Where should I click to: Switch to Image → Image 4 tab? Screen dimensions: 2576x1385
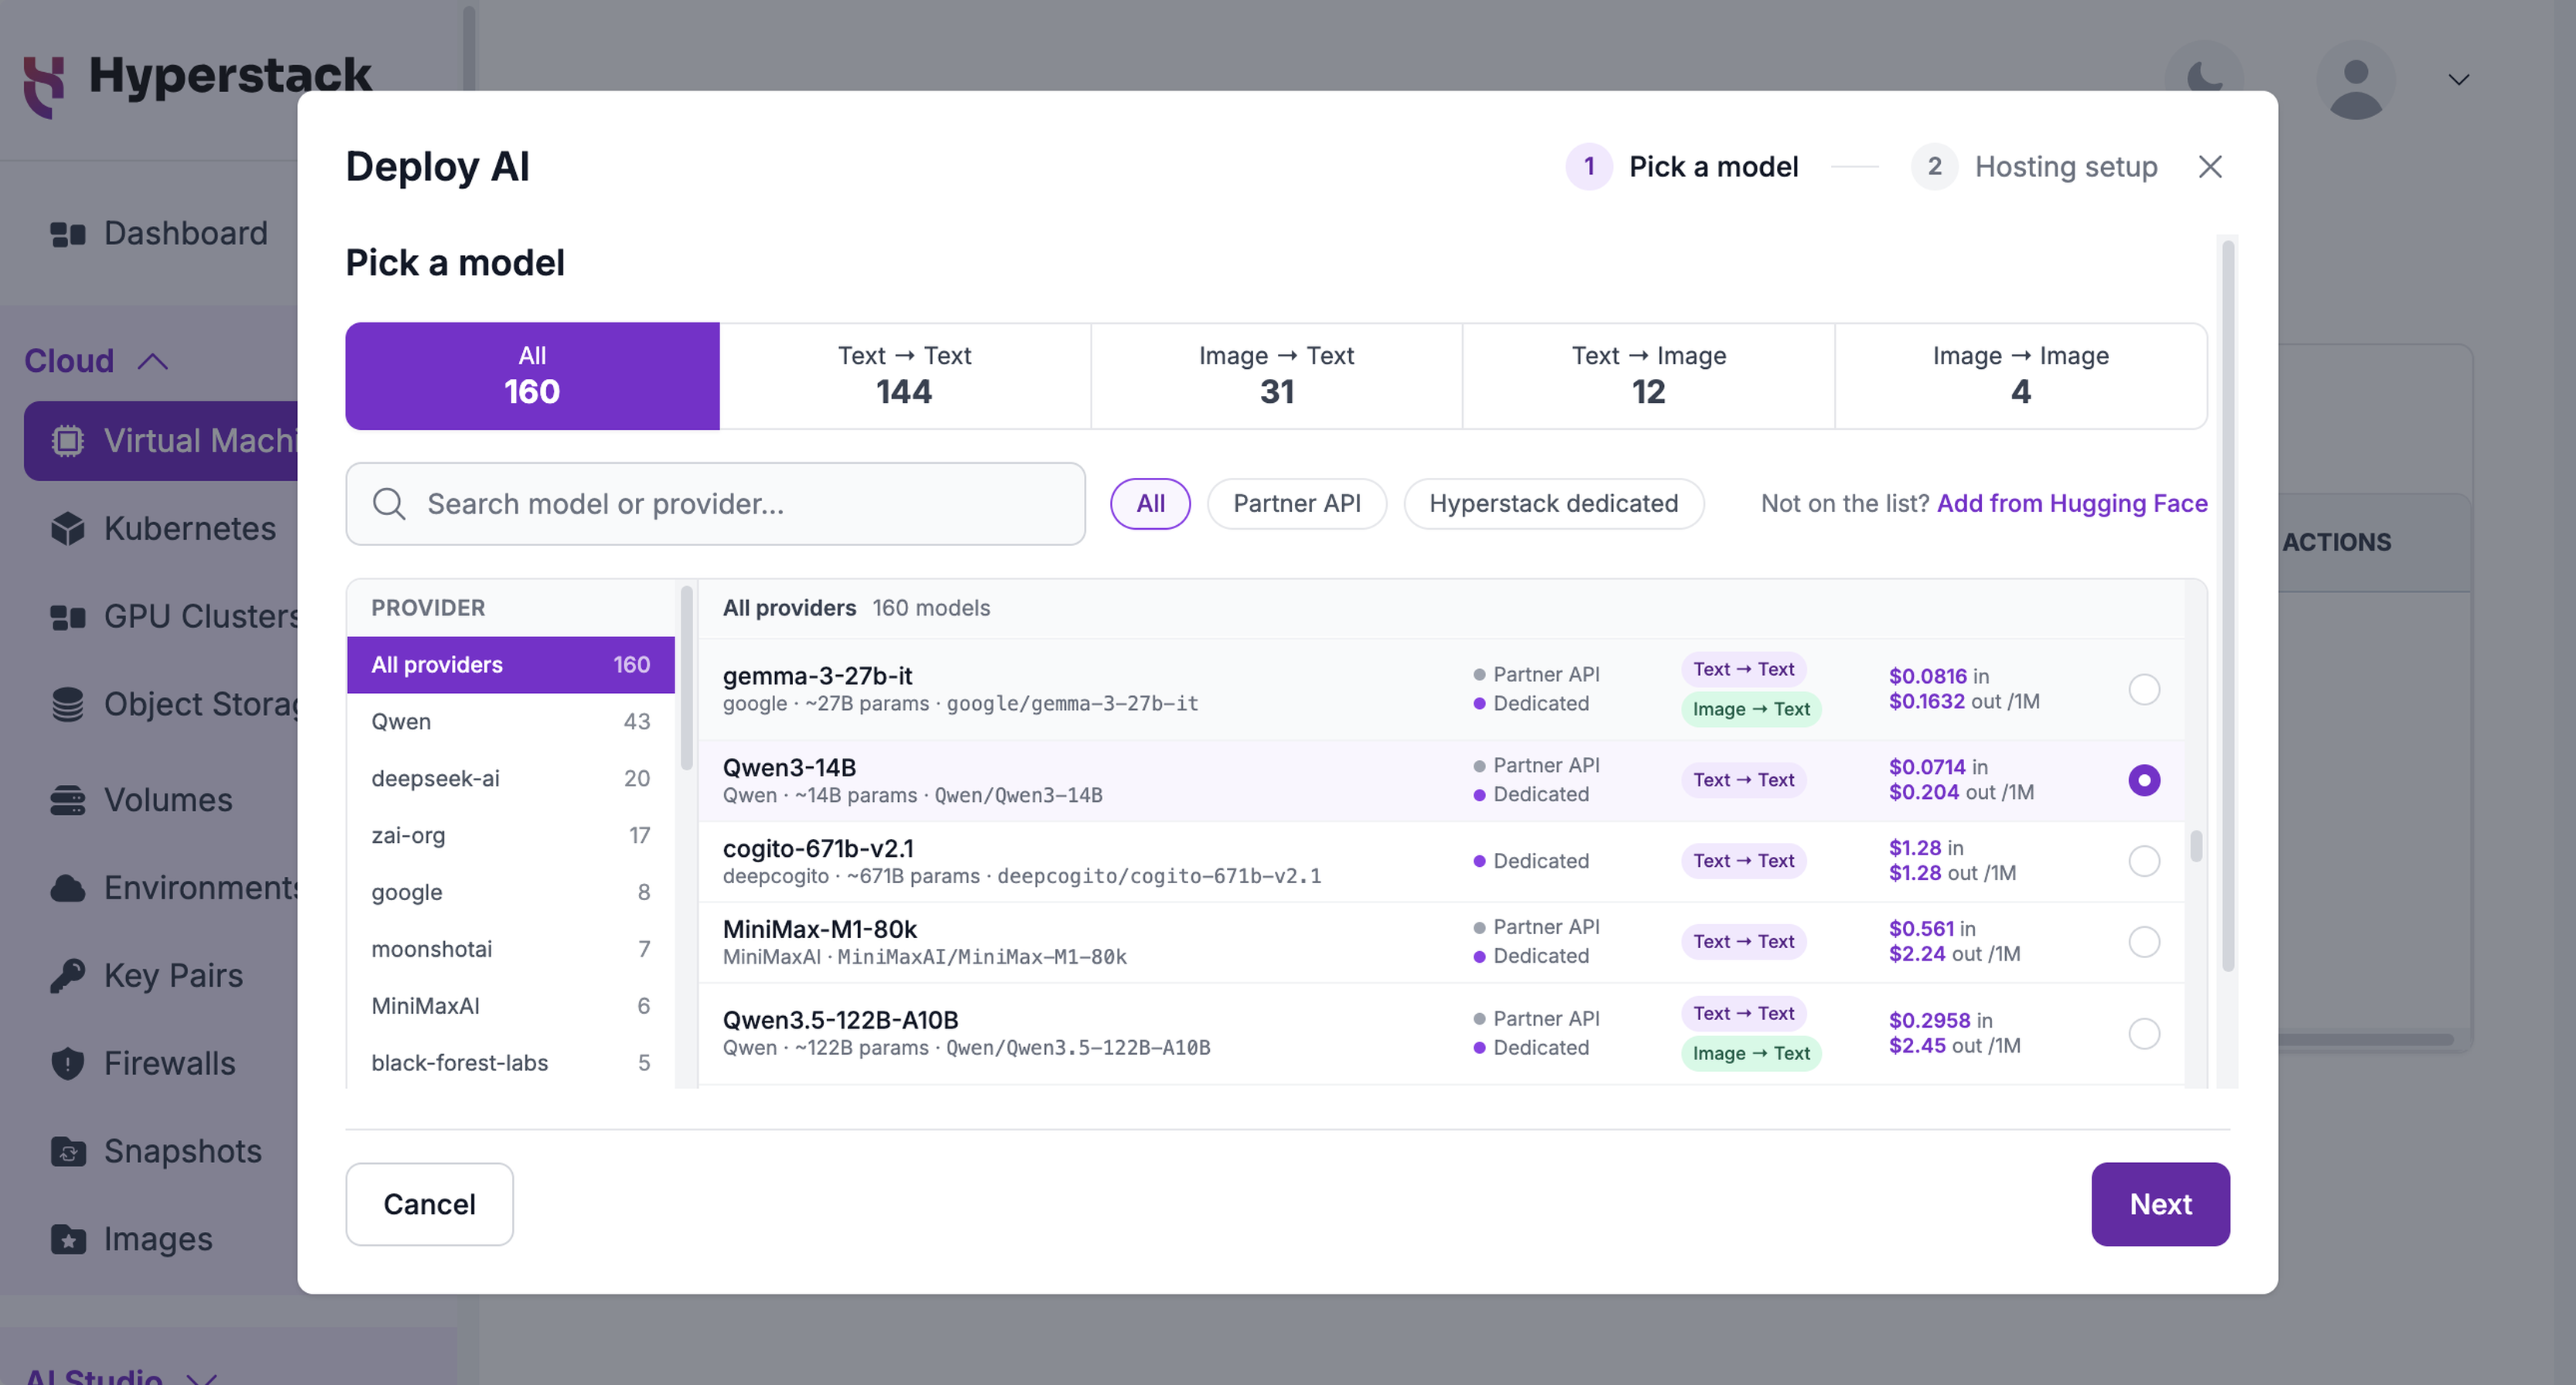click(x=2021, y=376)
